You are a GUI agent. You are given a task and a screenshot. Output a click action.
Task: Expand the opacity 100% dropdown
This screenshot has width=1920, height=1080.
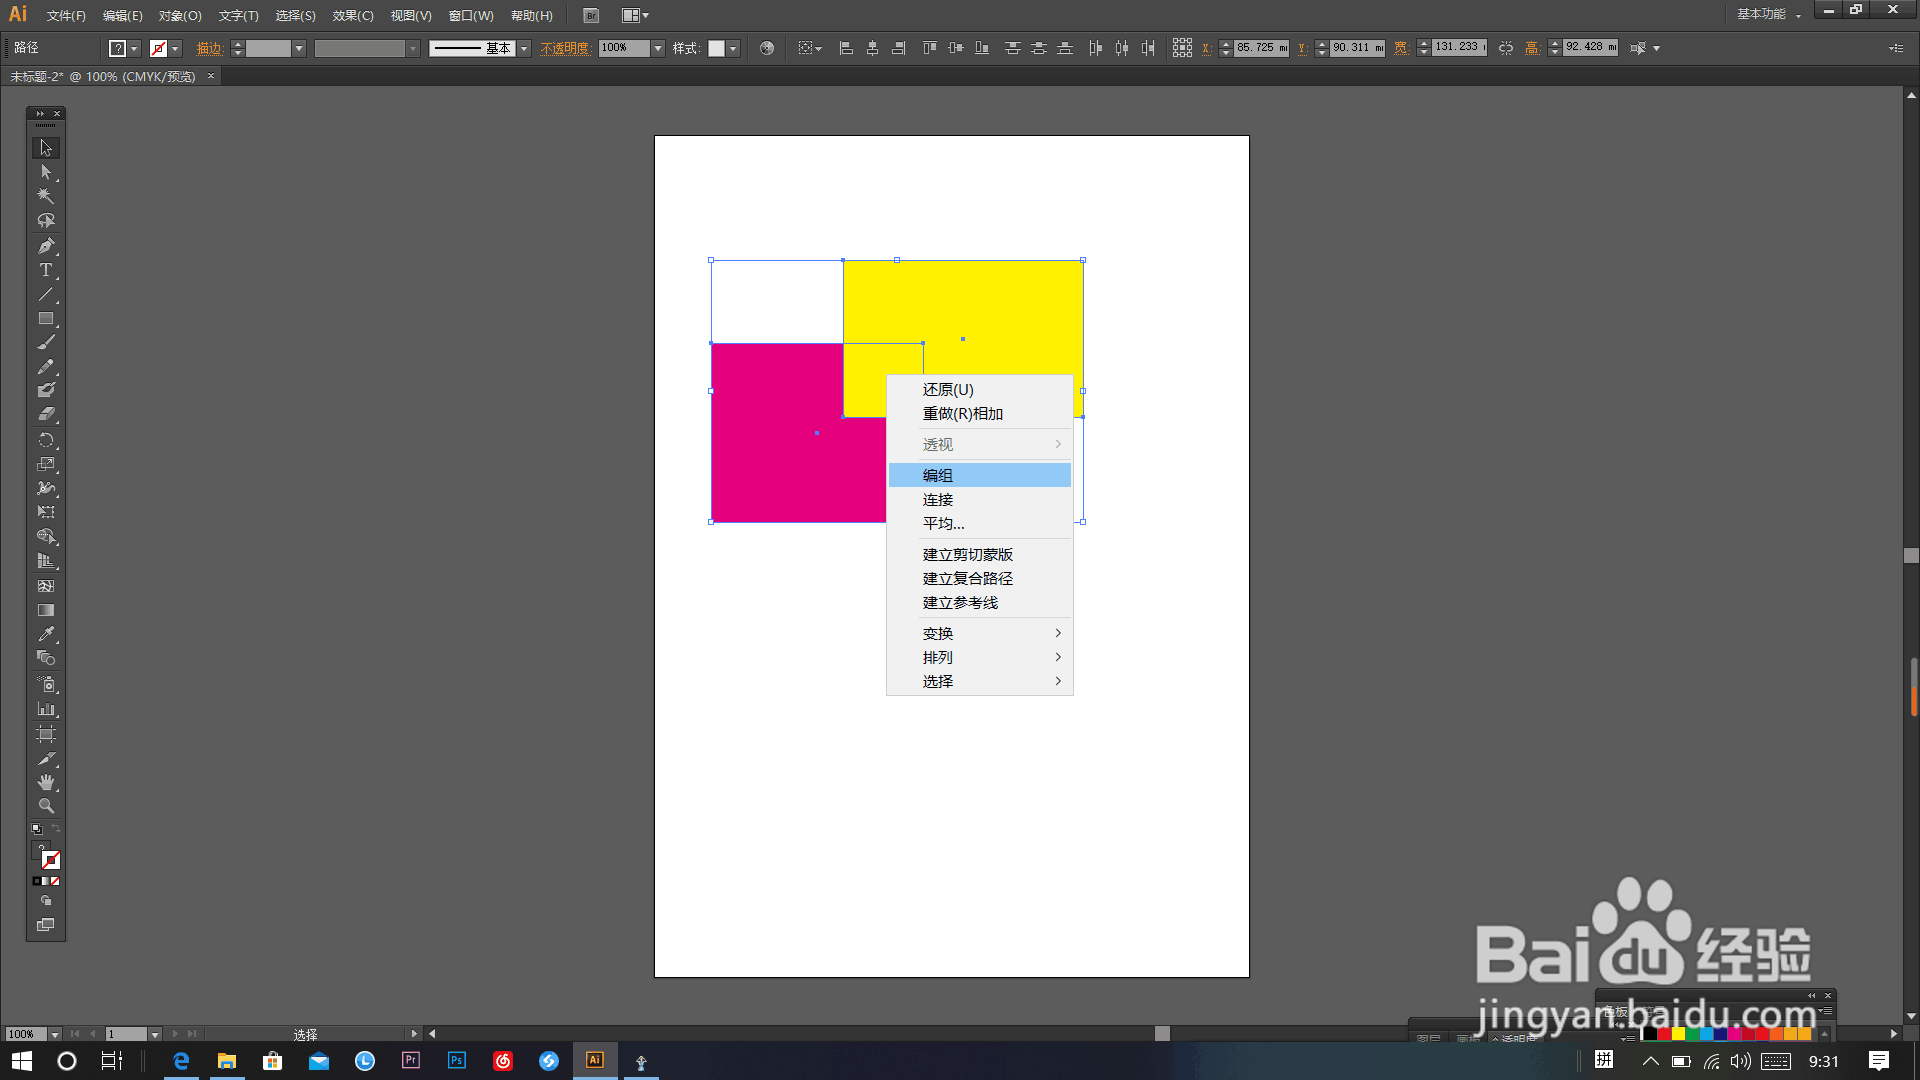click(658, 48)
